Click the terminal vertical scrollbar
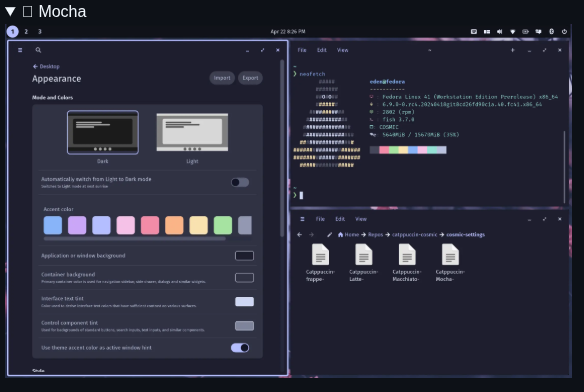 pos(564,167)
